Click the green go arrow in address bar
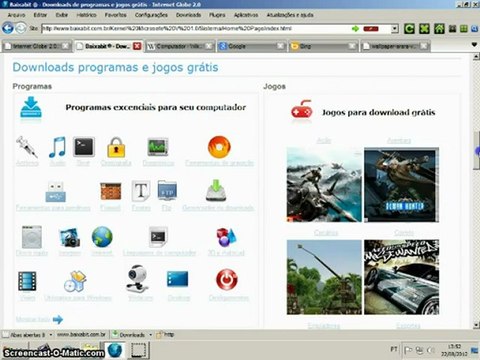The height and width of the screenshot is (360, 480). (x=355, y=29)
